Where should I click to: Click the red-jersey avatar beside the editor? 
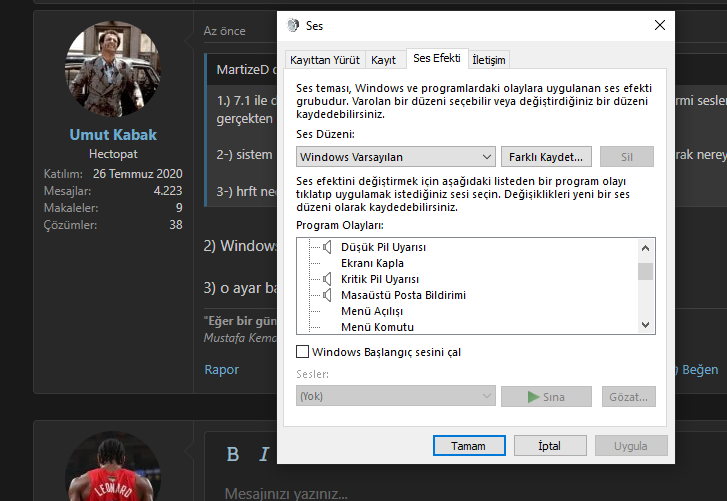pos(113,466)
